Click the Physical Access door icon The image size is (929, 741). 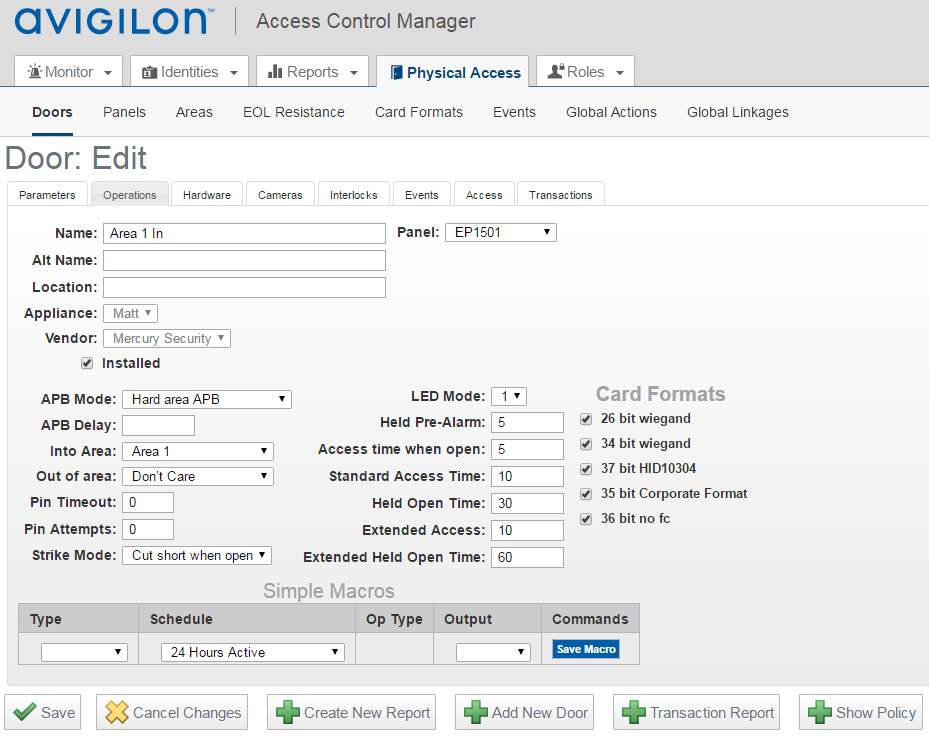click(x=396, y=72)
